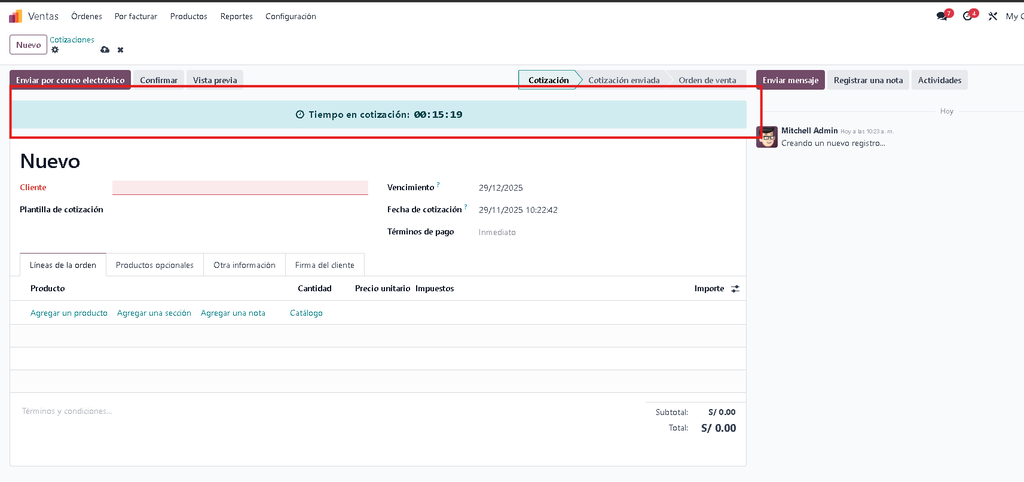Screen dimensions: 1024x482
Task: Click the help mark next to Fecha de cotización
Action: pyautogui.click(x=466, y=207)
